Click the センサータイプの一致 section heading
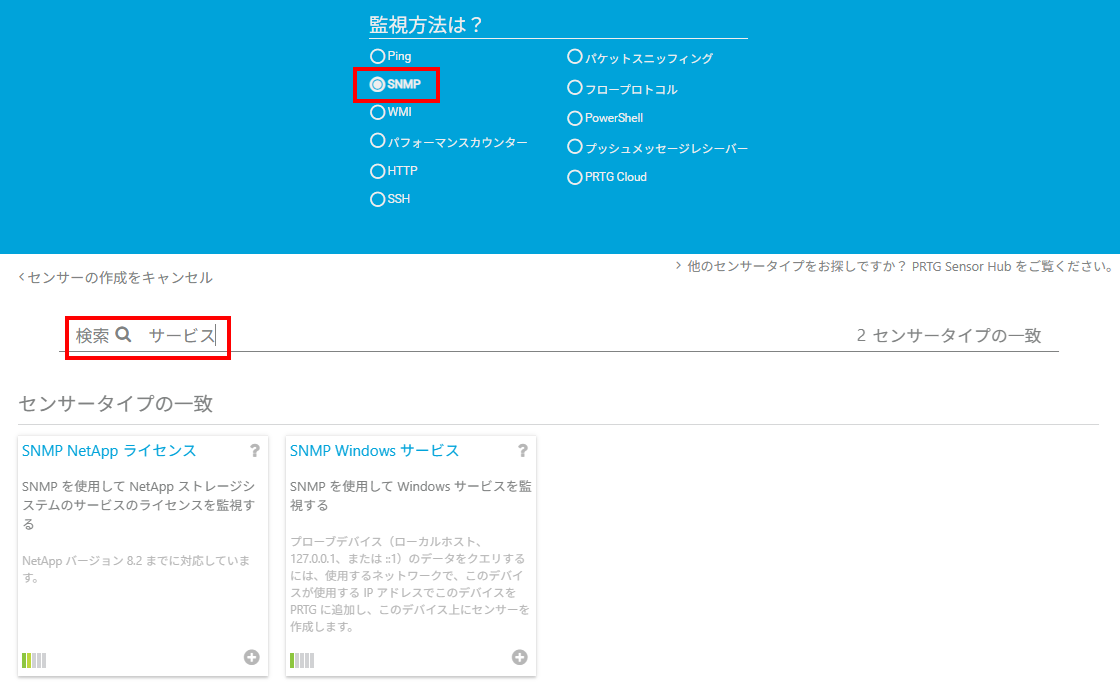The image size is (1120, 698). tap(116, 404)
